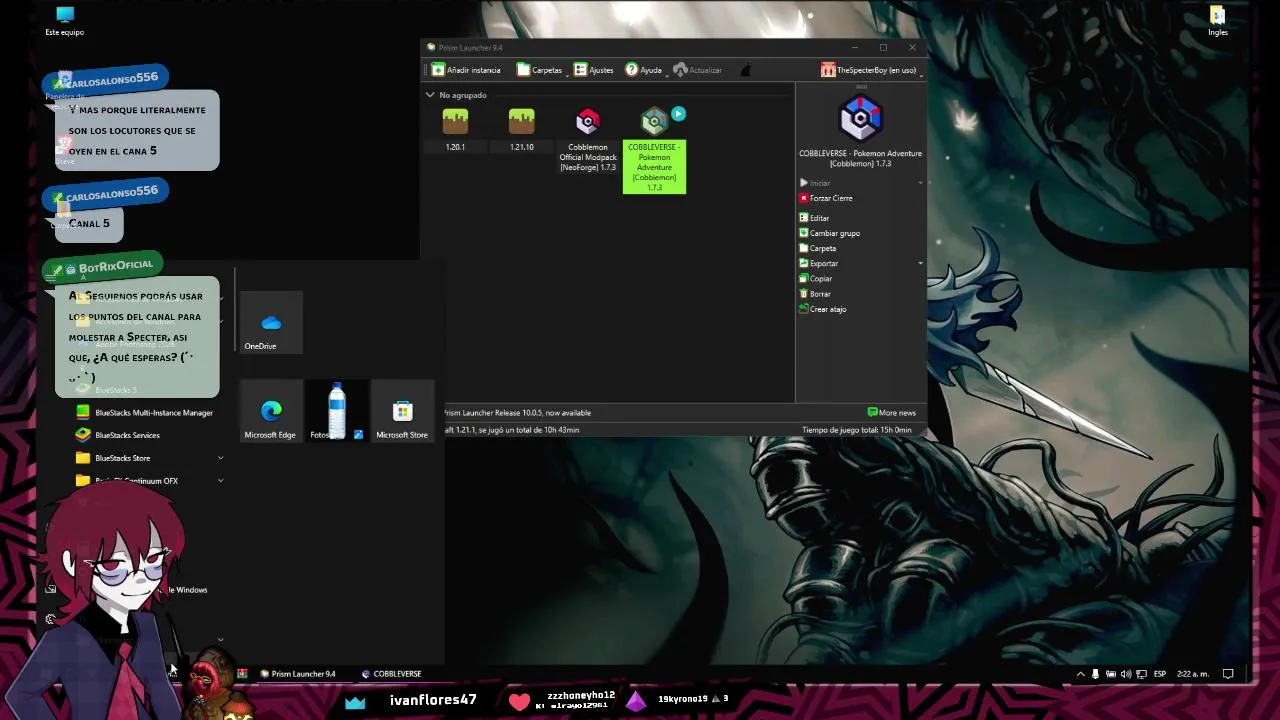Open instance Carpeta from side panel

(817, 248)
